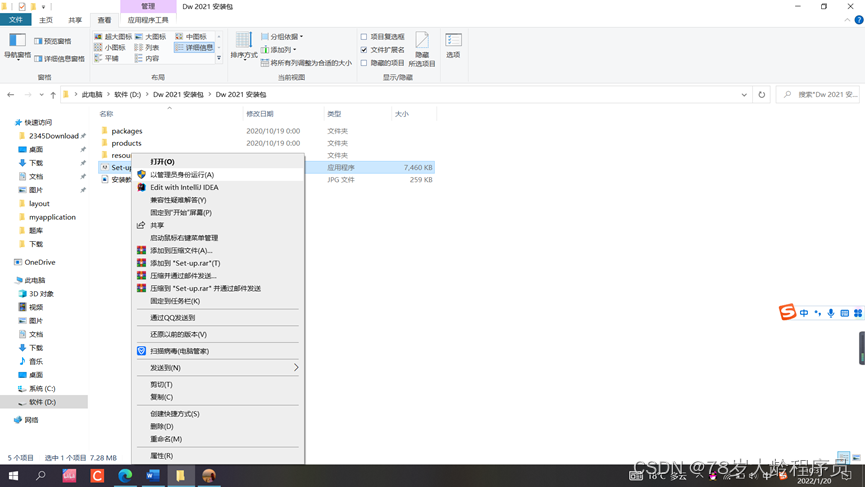Uncheck the 文件扩展名 checkbox
The image size is (865, 487).
pyautogui.click(x=364, y=50)
